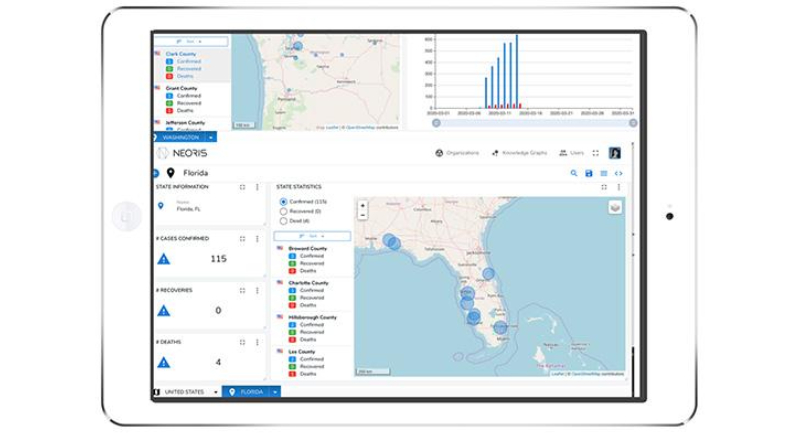800x445 pixels.
Task: Click the search magnifier icon beside Florida
Action: click(574, 174)
